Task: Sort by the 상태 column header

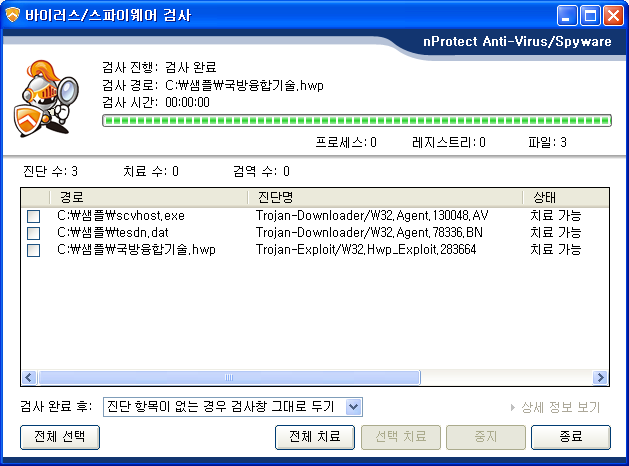Action: pyautogui.click(x=566, y=197)
